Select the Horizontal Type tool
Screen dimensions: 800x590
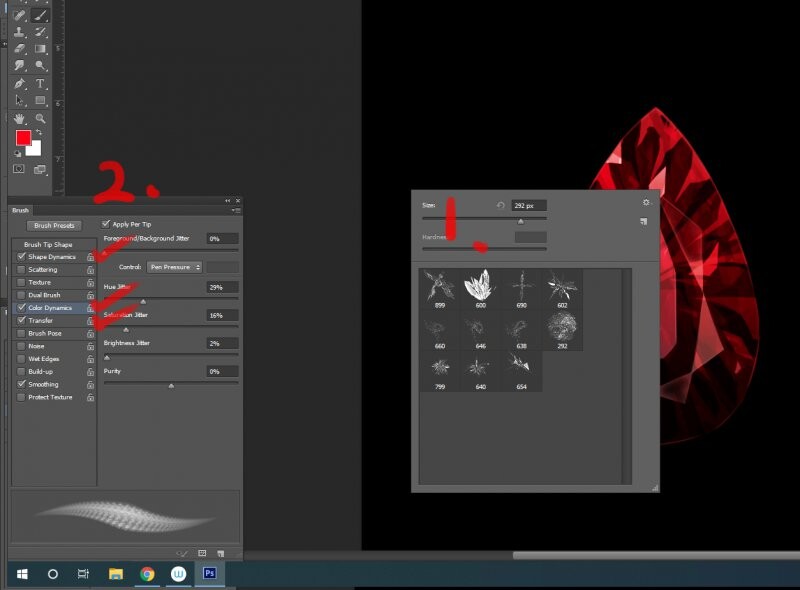coord(41,84)
